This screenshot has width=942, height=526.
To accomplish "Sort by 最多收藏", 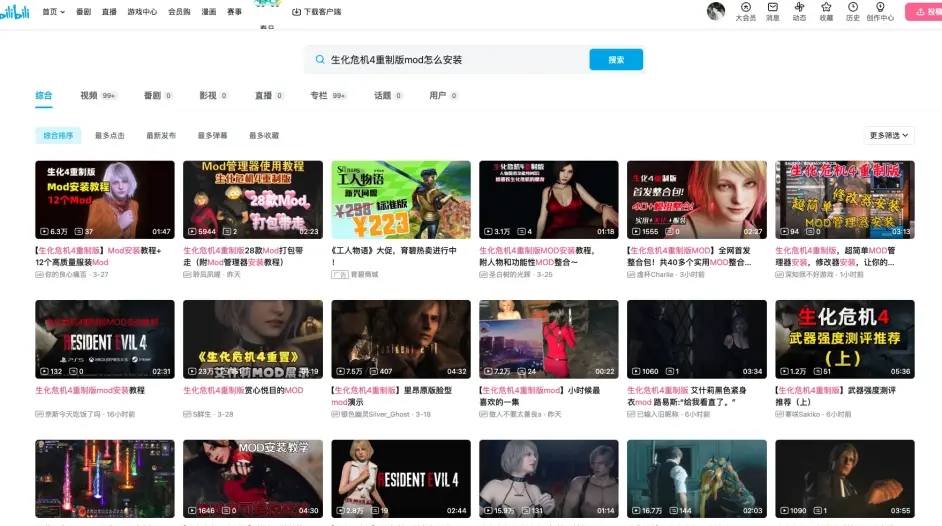I will click(264, 136).
